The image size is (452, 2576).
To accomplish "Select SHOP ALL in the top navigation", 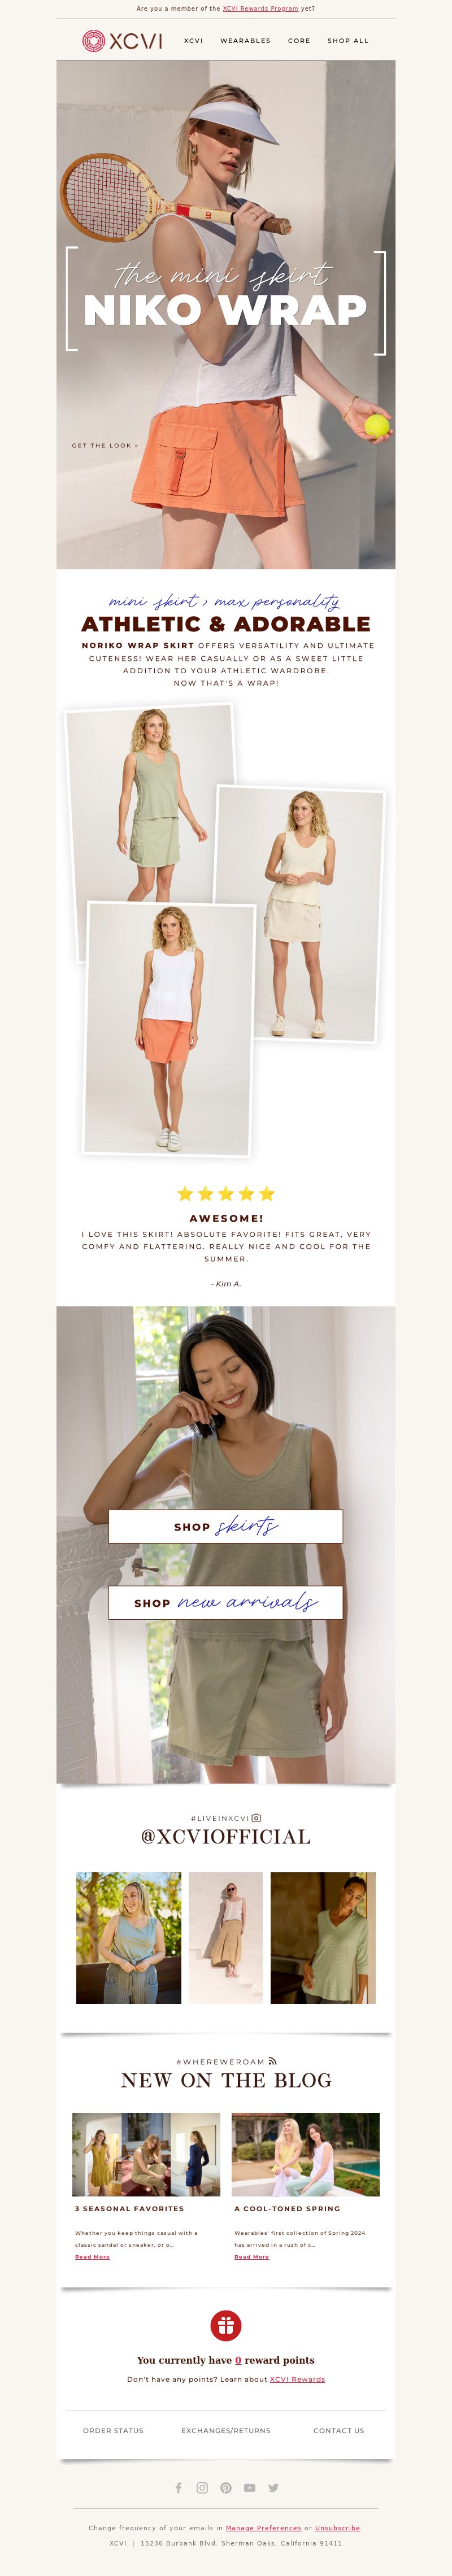I will click(x=348, y=41).
